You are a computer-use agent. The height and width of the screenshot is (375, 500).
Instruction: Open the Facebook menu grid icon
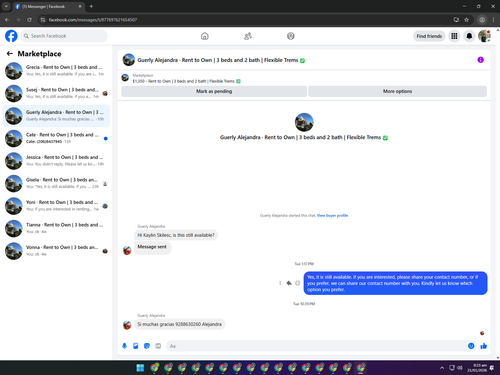point(454,36)
